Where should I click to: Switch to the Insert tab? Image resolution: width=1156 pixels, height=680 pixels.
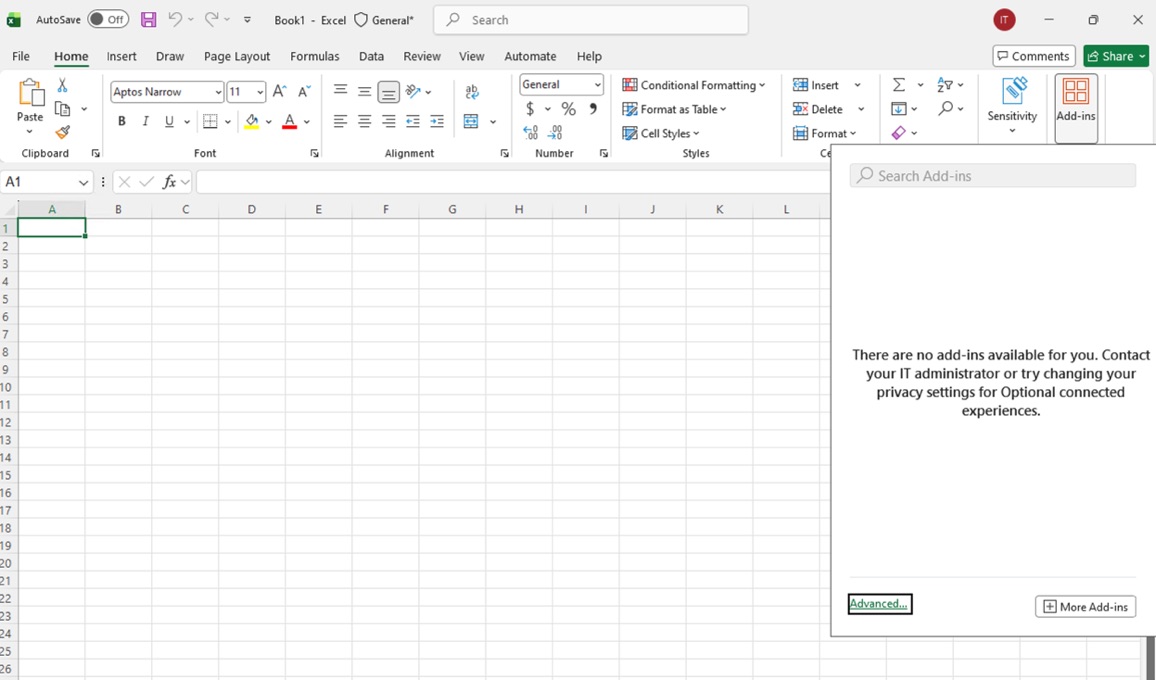(121, 56)
